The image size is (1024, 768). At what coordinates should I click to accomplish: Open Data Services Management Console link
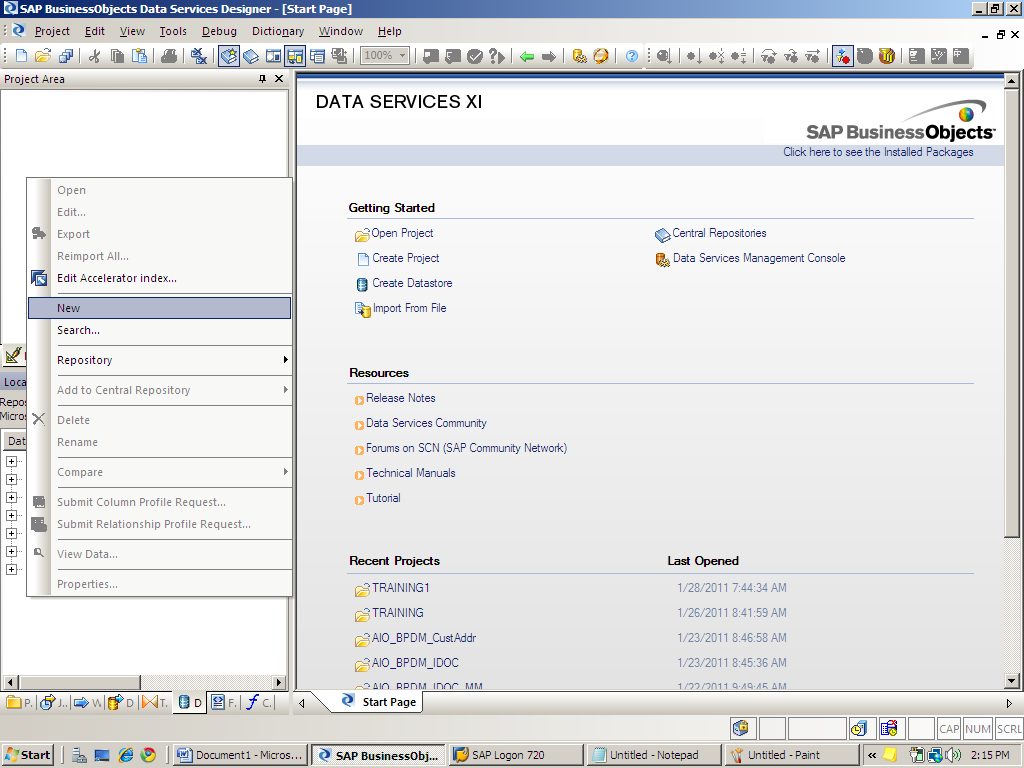(x=759, y=258)
